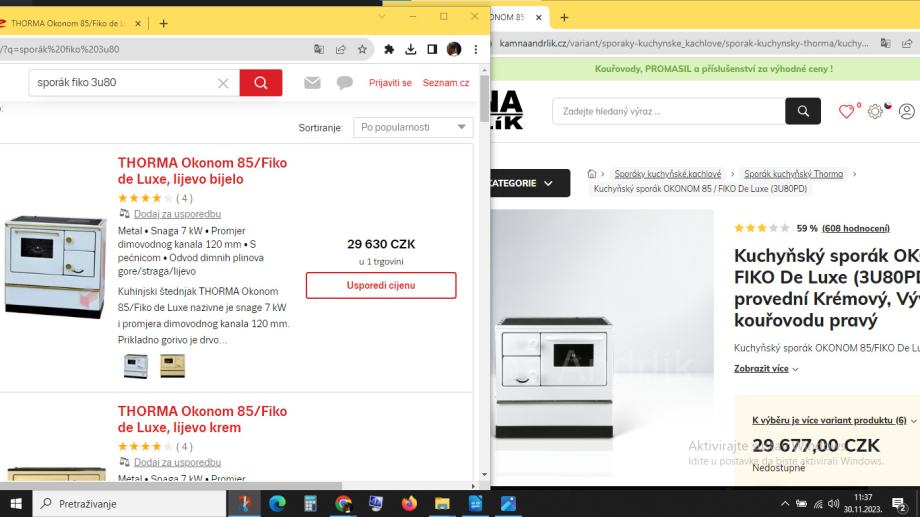This screenshot has height=517, width=920.
Task: Click translate icon in right browser address bar
Action: tap(885, 43)
